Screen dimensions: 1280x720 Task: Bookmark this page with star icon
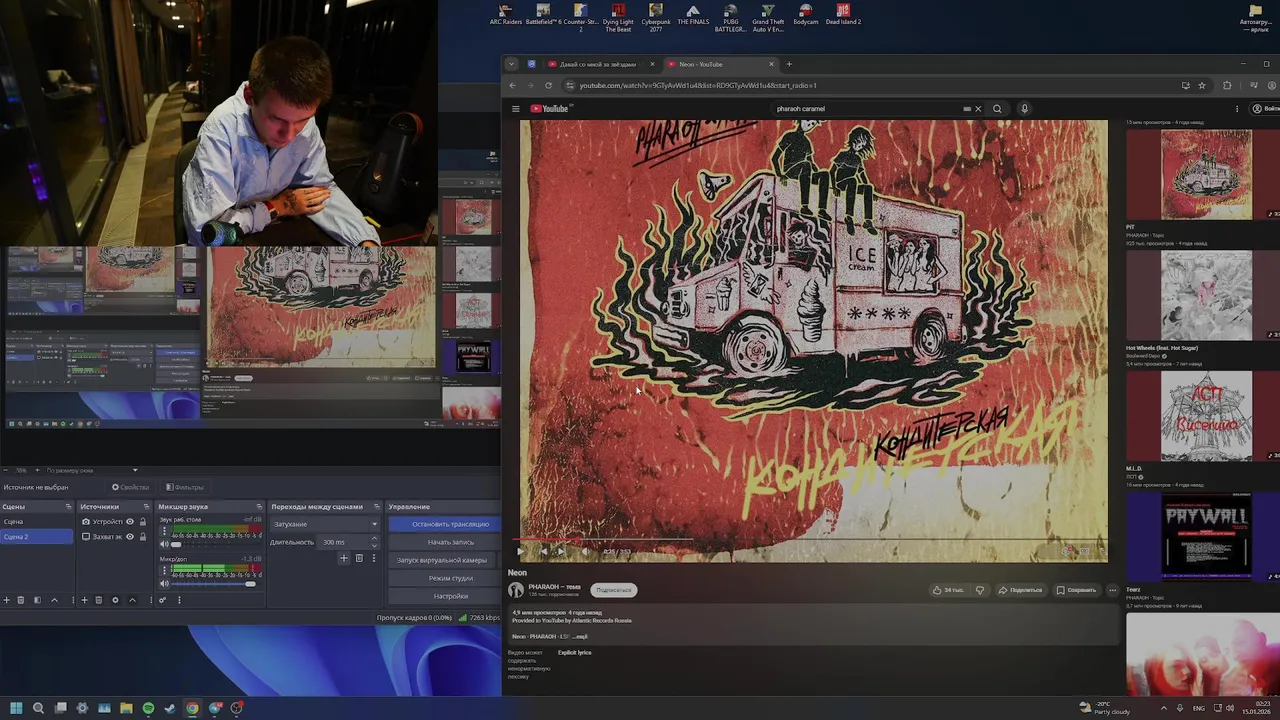click(x=1202, y=85)
